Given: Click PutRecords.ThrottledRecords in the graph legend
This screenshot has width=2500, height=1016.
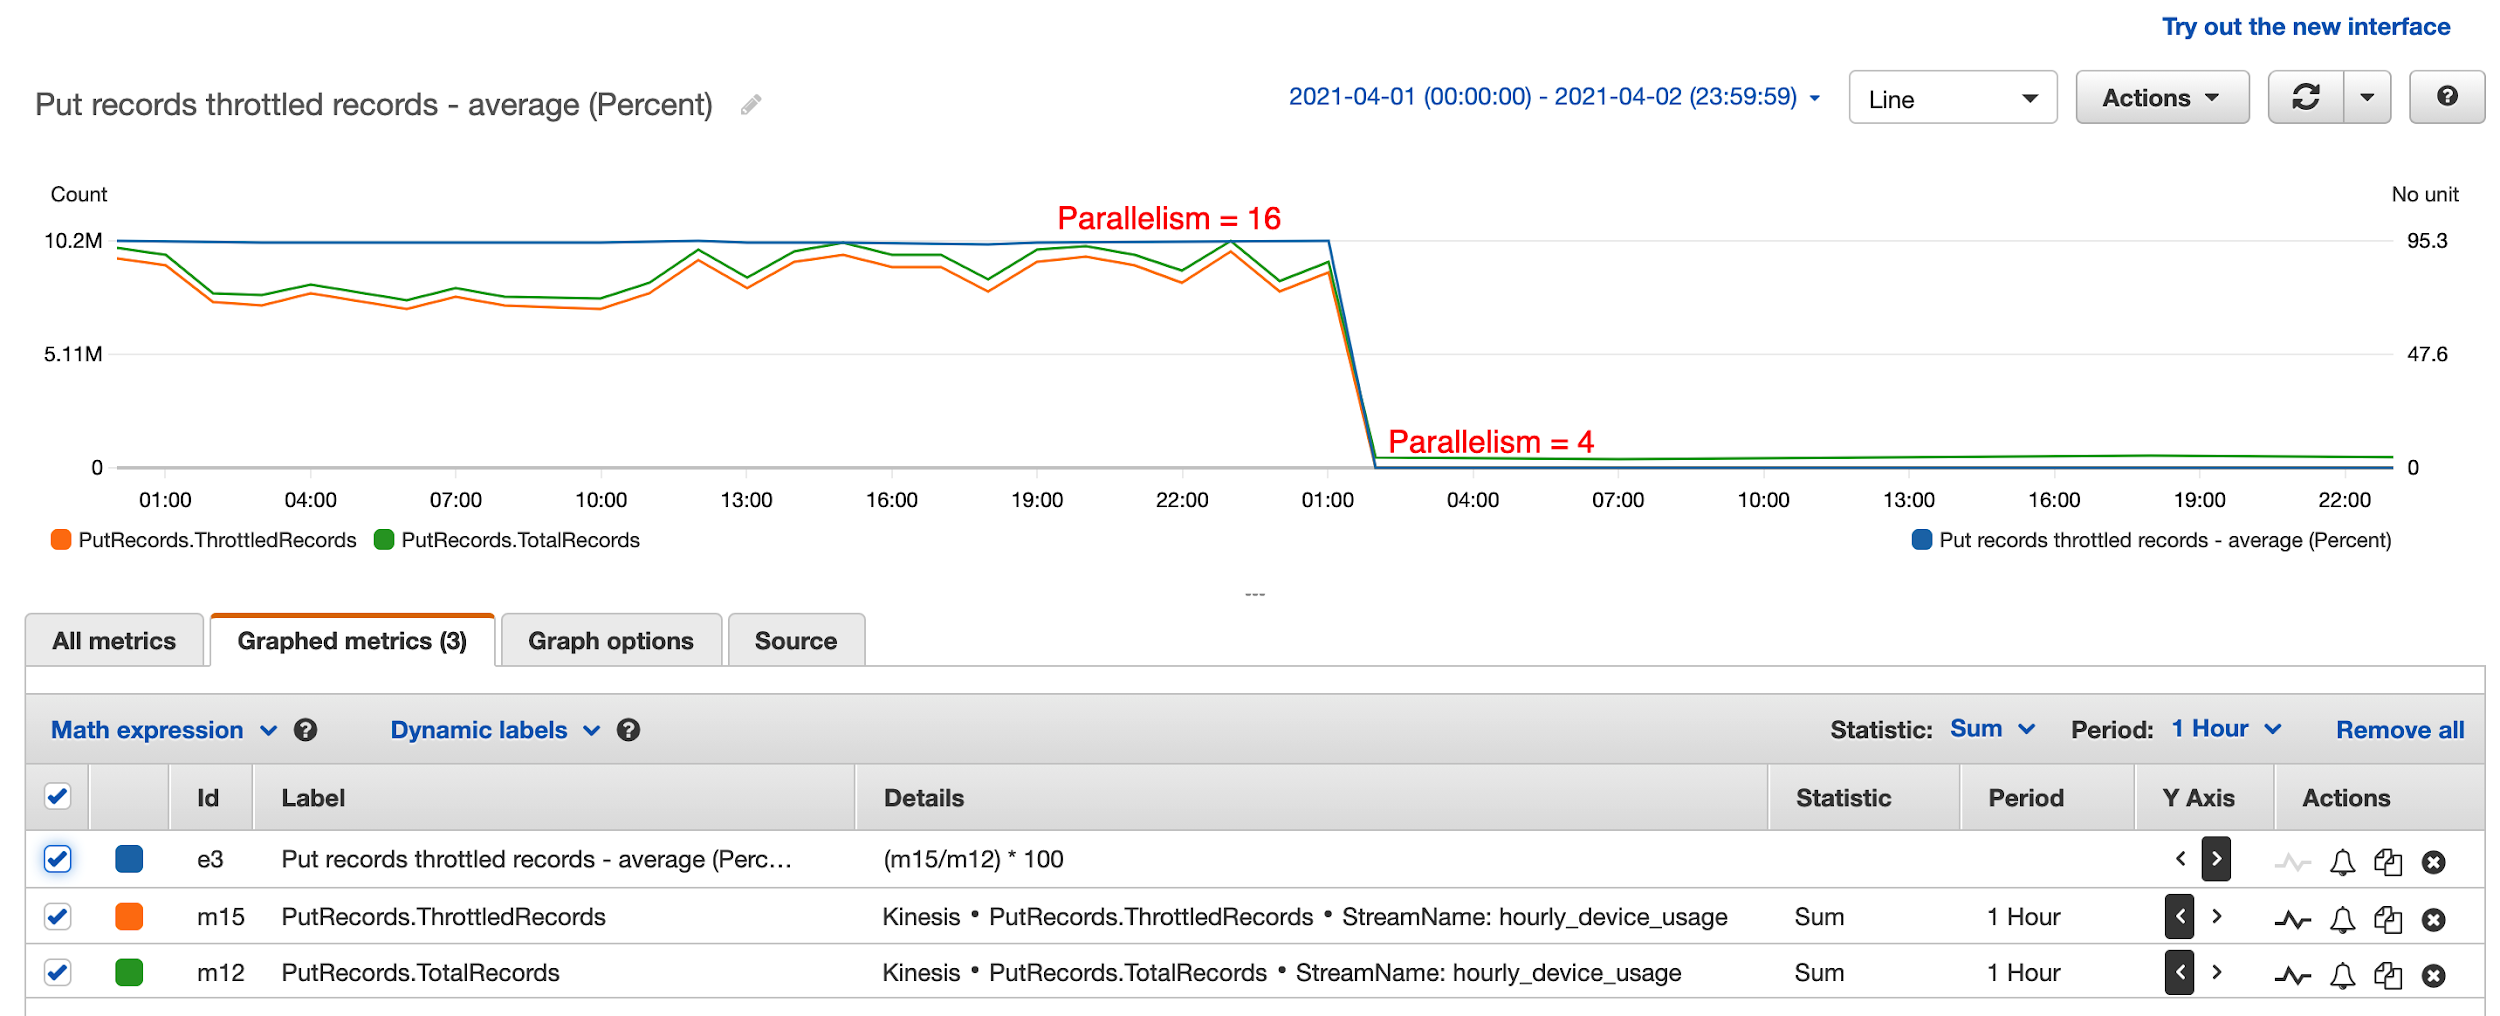Looking at the screenshot, I should coord(204,540).
